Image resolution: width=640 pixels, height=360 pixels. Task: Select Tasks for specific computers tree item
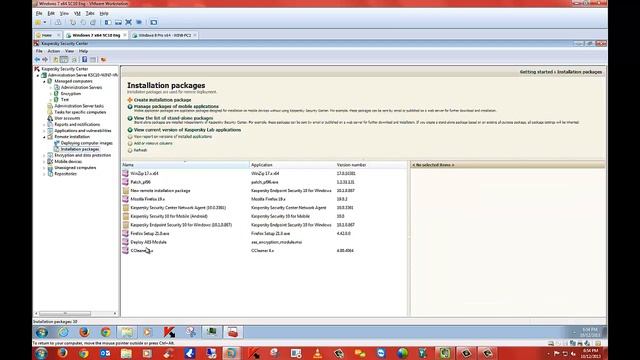pyautogui.click(x=80, y=112)
